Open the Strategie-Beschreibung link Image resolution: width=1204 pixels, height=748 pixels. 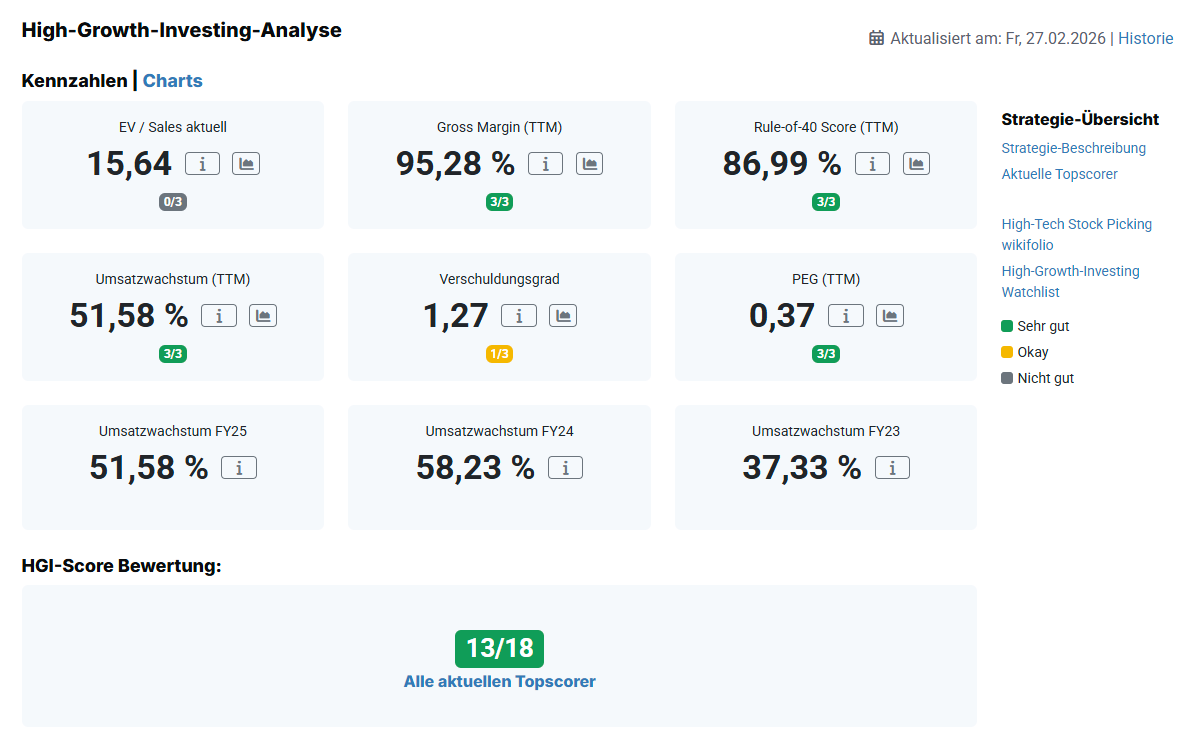tap(1073, 148)
